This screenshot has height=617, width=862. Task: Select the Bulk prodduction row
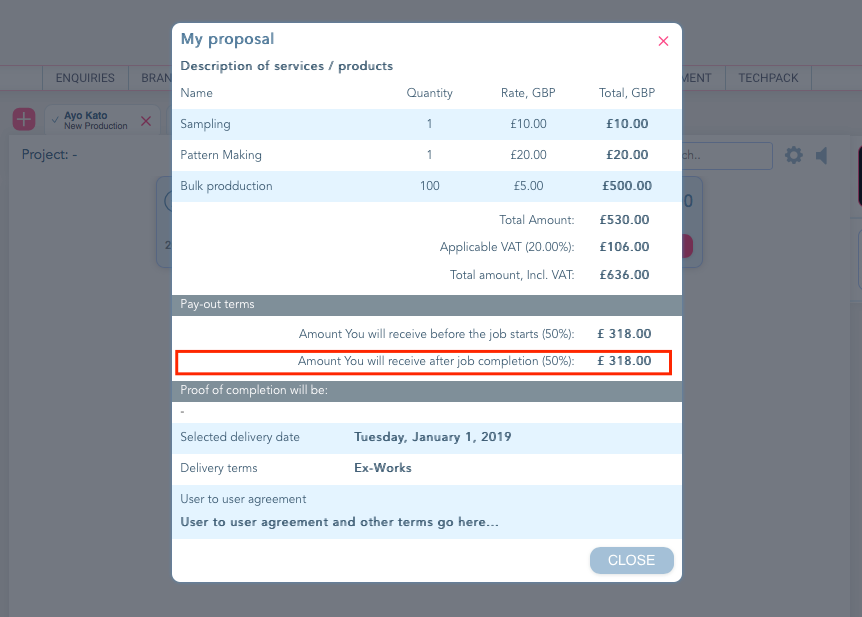[427, 186]
